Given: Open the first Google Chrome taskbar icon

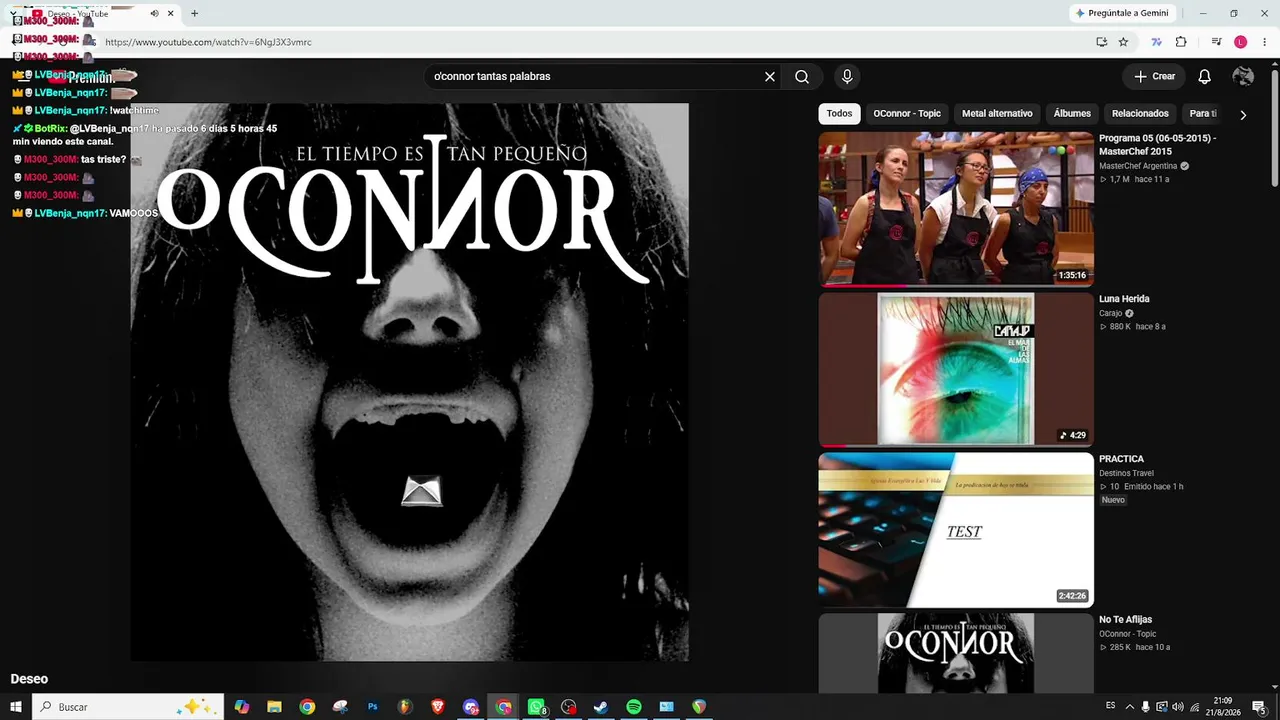Looking at the screenshot, I should (307, 707).
